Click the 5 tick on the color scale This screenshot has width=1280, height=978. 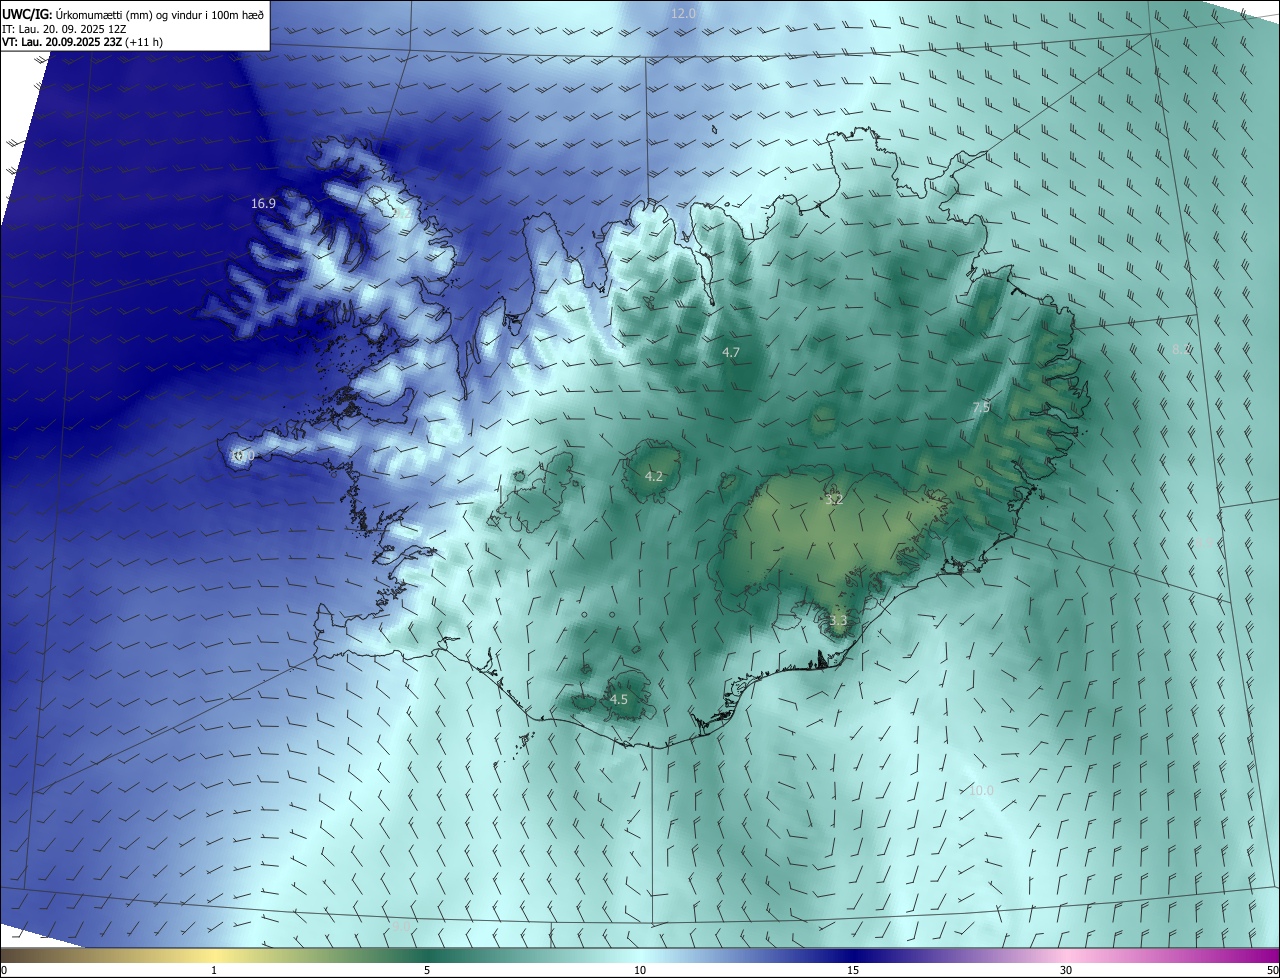427,970
